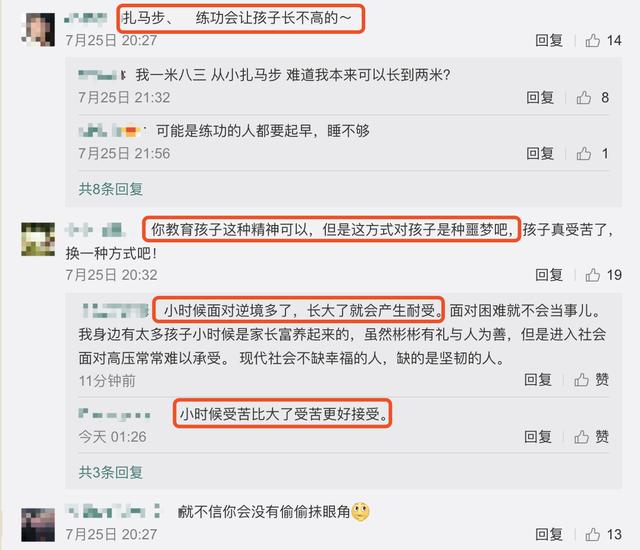The image size is (640, 550).
Task: Reply to the 今天 01:26 comment
Action: [538, 437]
